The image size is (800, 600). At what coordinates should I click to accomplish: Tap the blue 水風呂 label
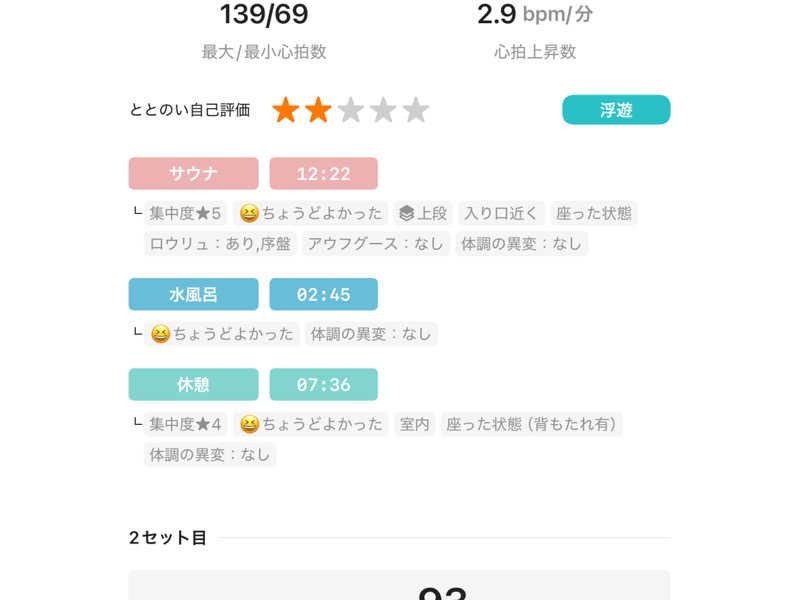coord(193,294)
